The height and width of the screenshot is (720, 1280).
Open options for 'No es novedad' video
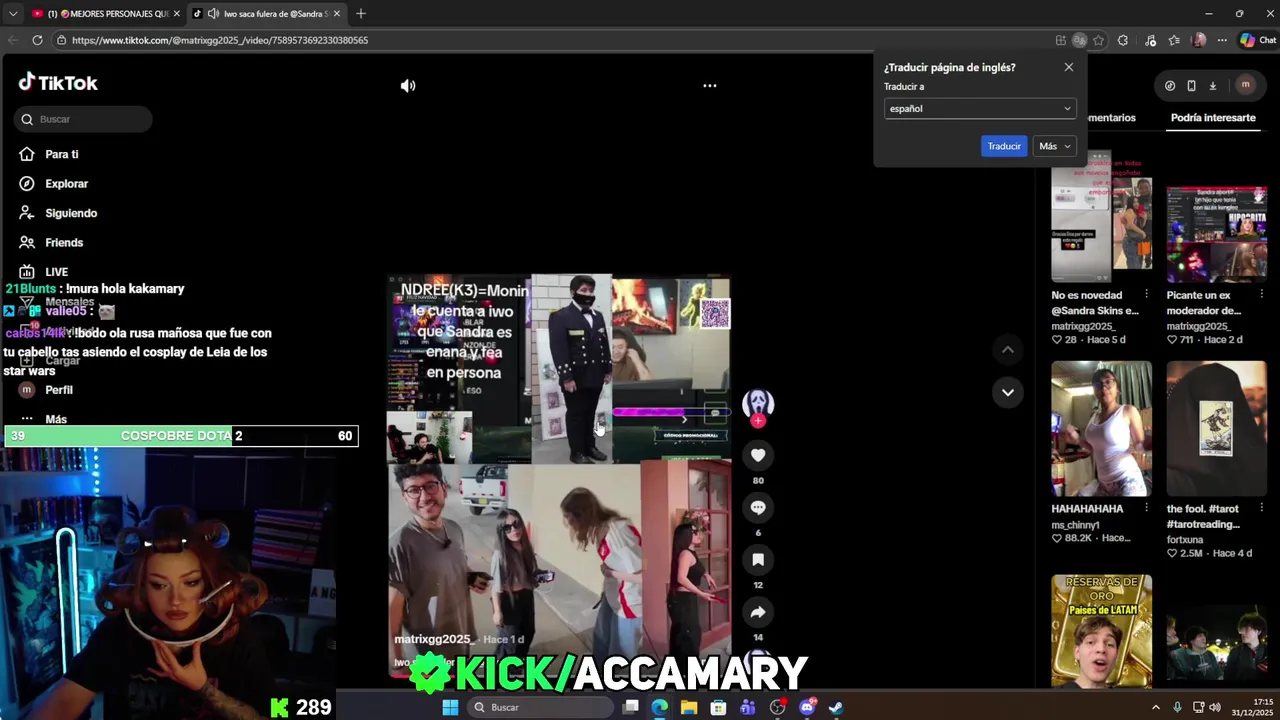pos(1146,295)
